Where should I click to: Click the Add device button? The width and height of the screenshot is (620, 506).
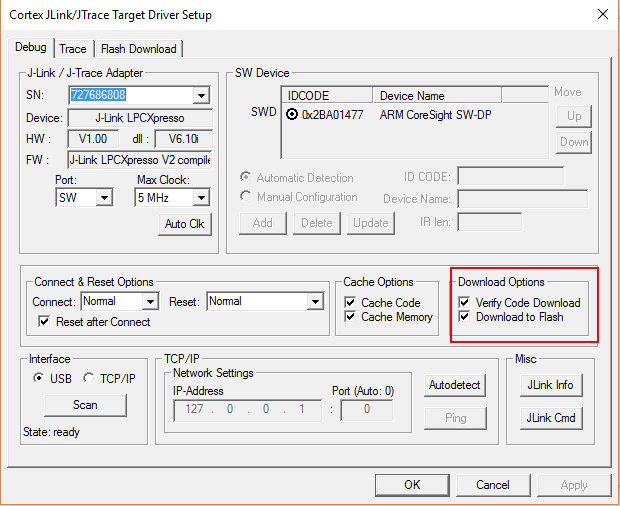263,223
